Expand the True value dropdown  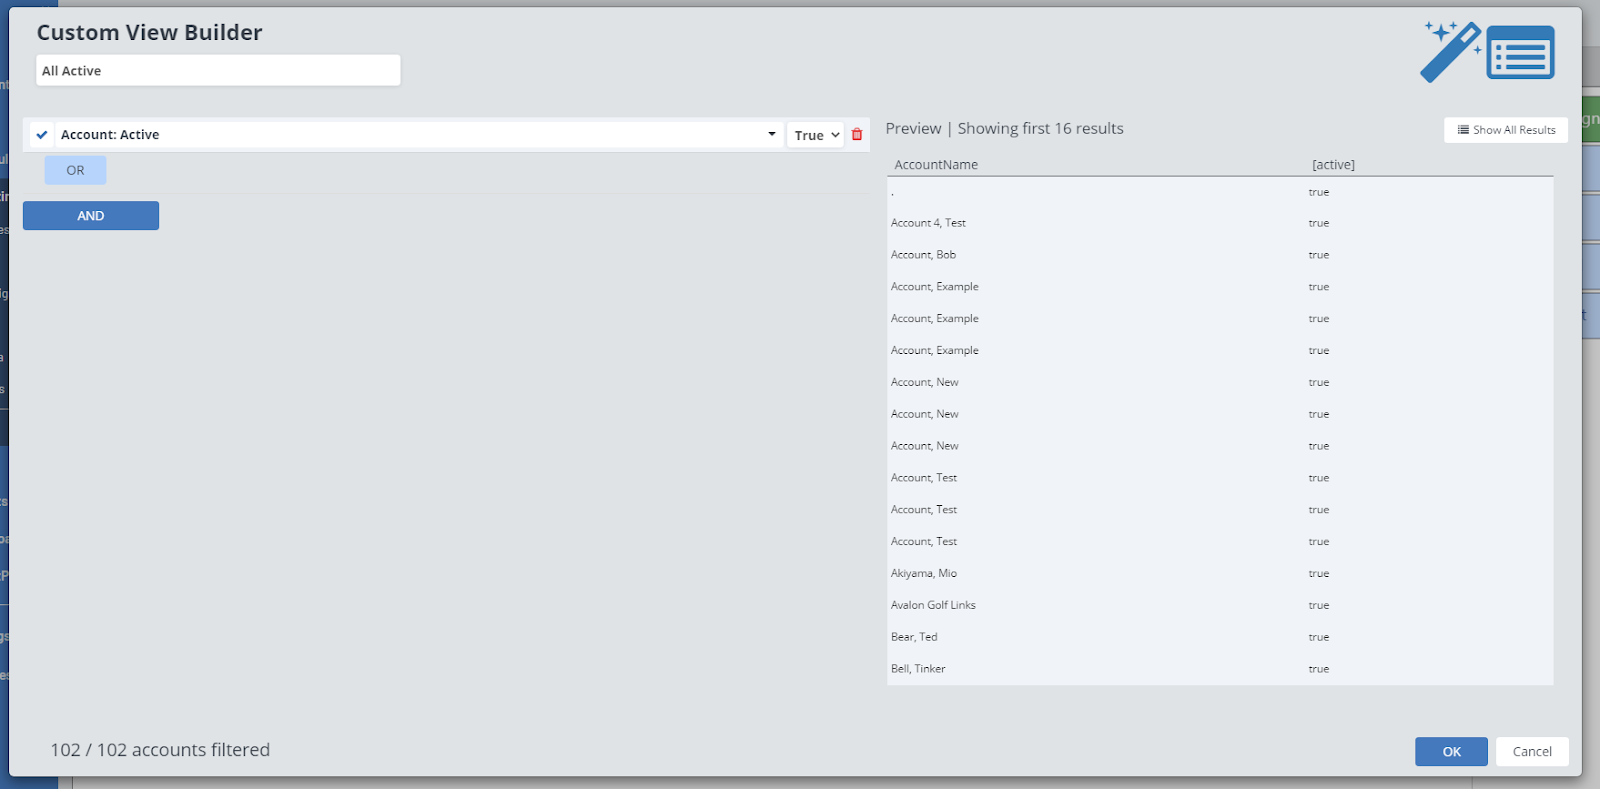816,135
